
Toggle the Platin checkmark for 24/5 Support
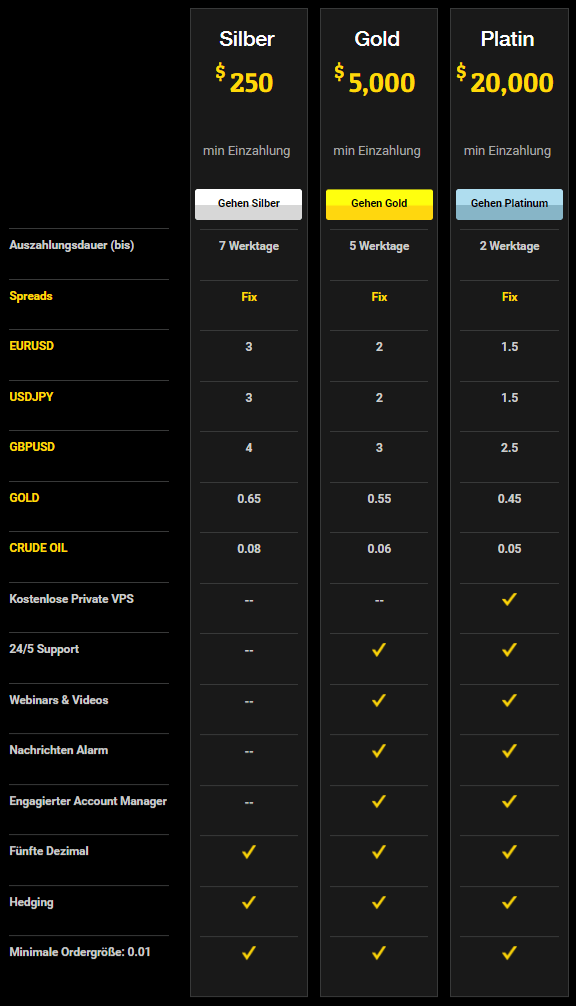(509, 649)
